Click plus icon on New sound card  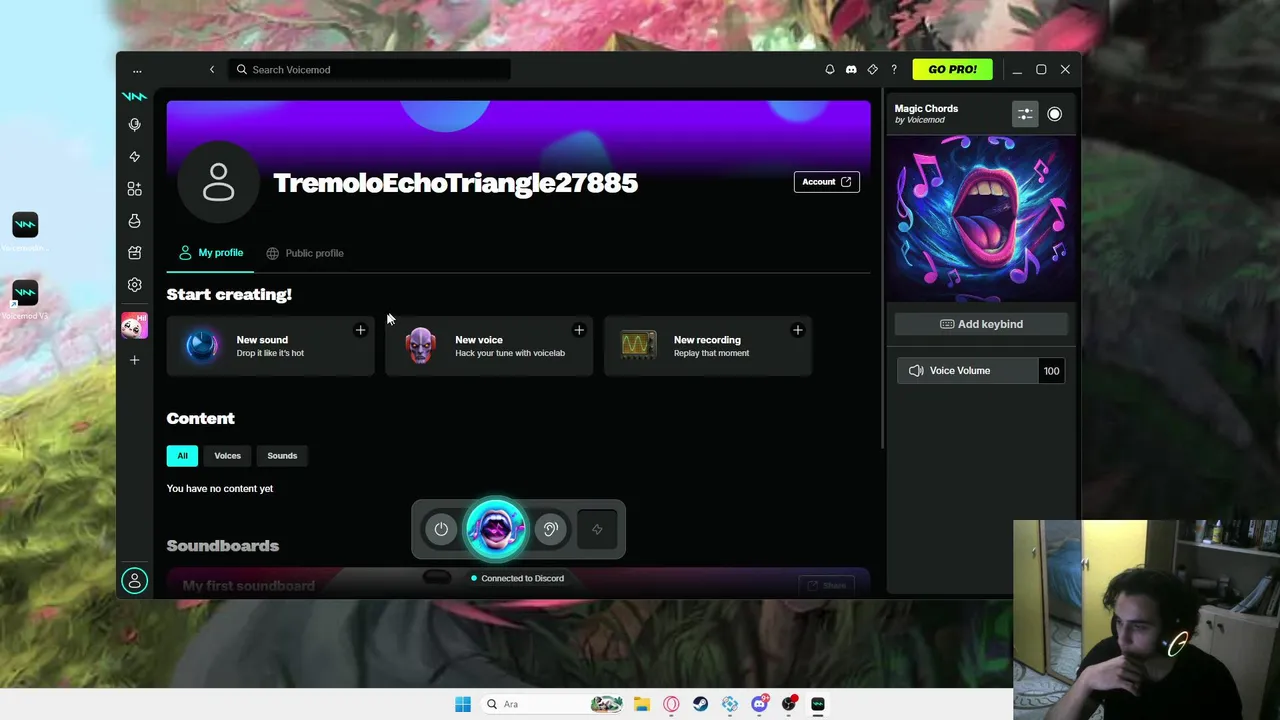(x=360, y=330)
